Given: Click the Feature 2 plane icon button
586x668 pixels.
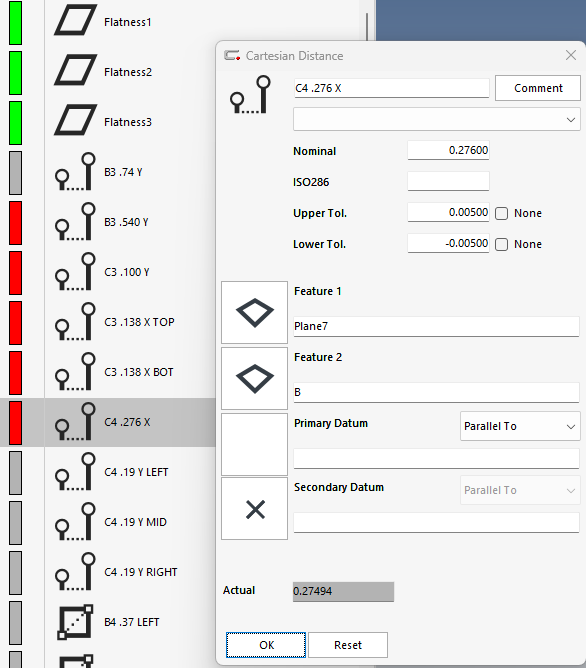Looking at the screenshot, I should 255,378.
